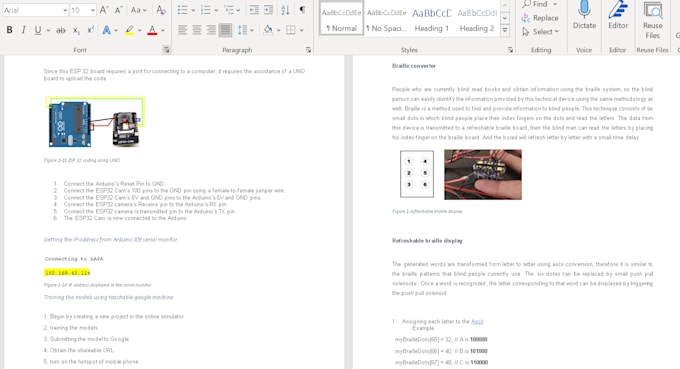The width and height of the screenshot is (680, 369).
Task: Toggle Subscript formatting
Action: point(76,30)
